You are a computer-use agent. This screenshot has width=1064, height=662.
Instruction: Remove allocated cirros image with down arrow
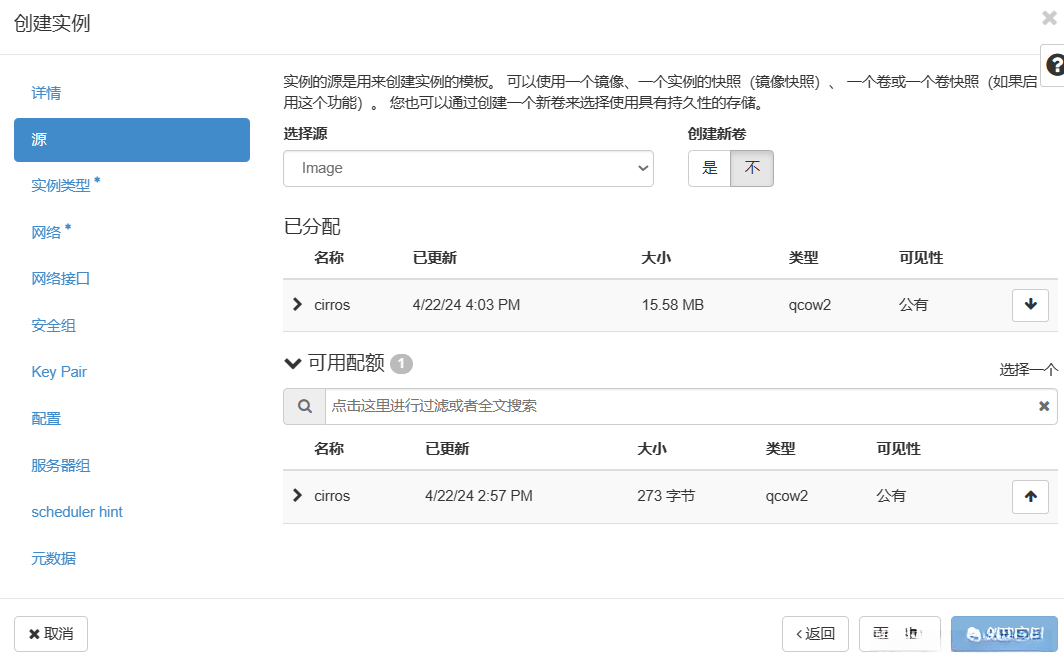pyautogui.click(x=1030, y=305)
